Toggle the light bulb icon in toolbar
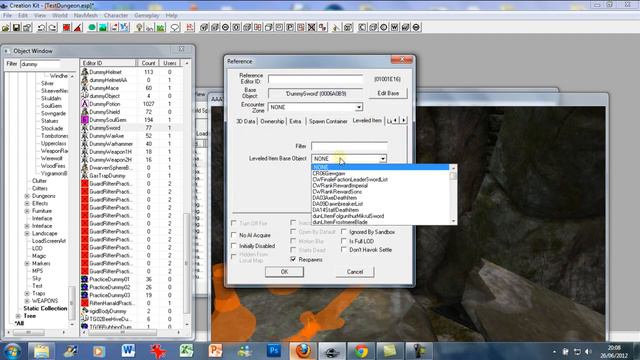The image size is (640, 360). tap(139, 27)
